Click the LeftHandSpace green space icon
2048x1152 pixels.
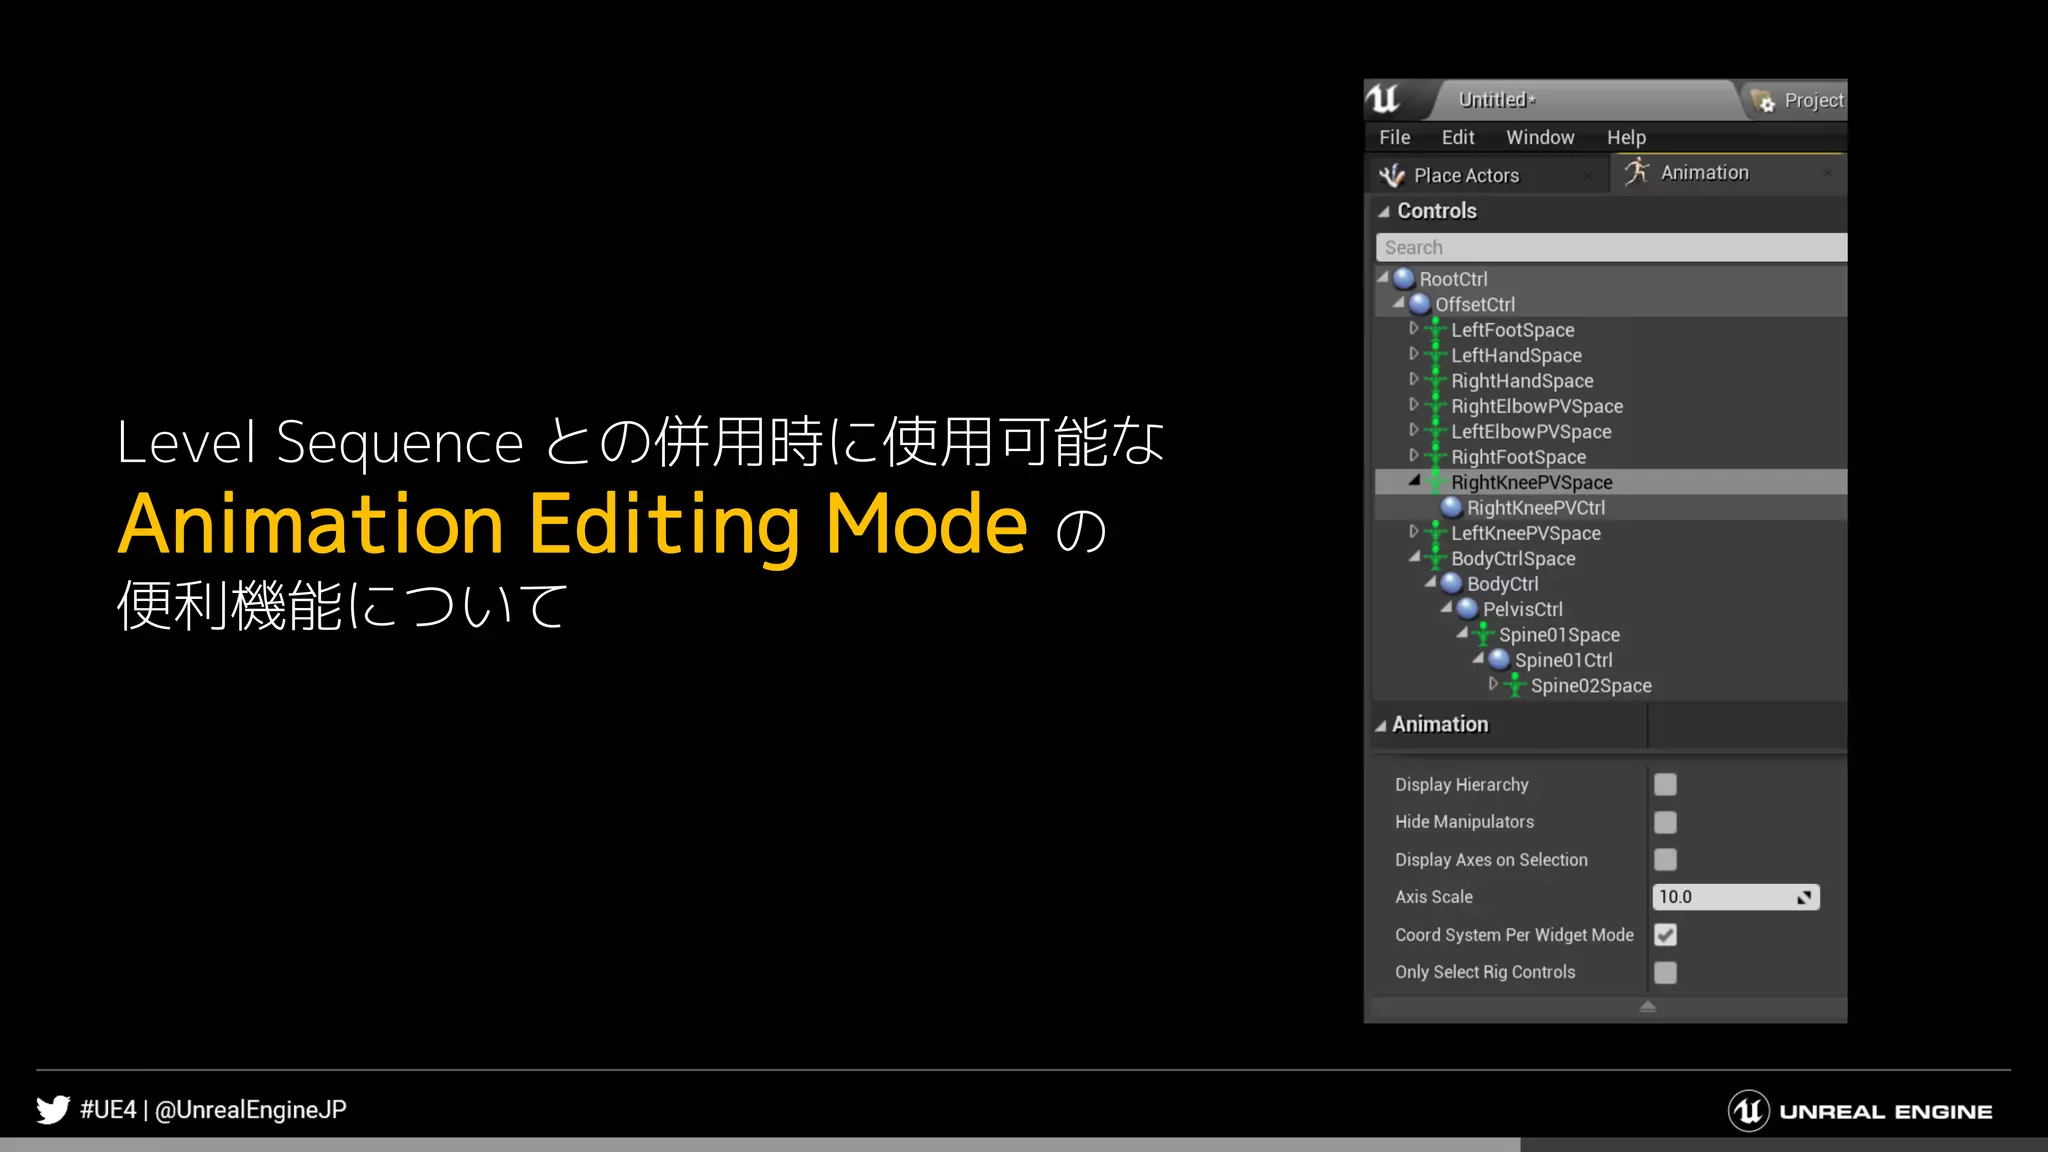pos(1436,355)
